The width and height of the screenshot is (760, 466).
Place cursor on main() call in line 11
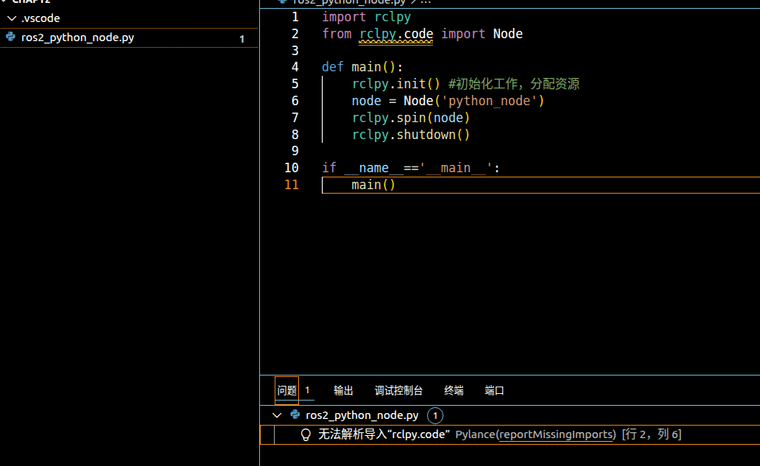[x=373, y=185]
